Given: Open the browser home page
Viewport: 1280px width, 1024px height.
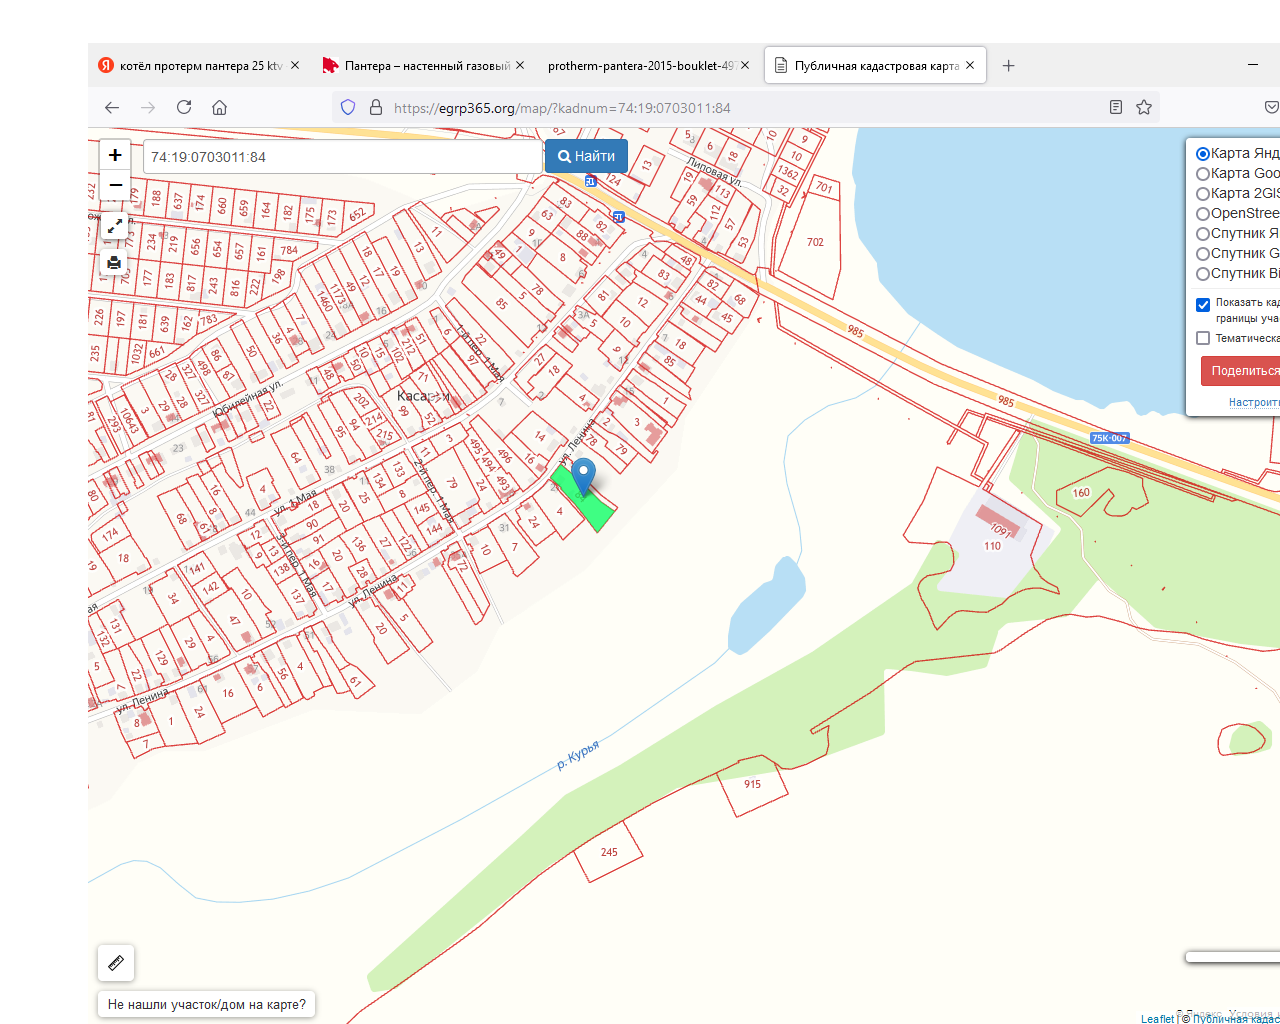Looking at the screenshot, I should point(220,107).
